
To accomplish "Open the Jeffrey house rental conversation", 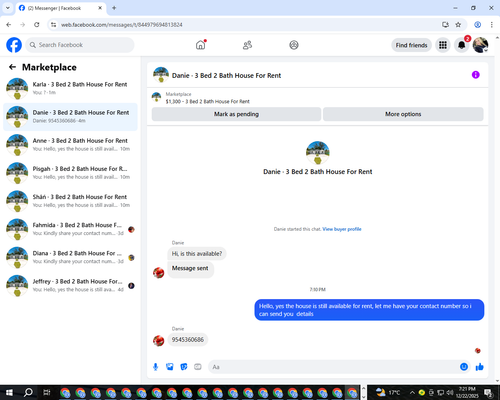I will coord(70,285).
